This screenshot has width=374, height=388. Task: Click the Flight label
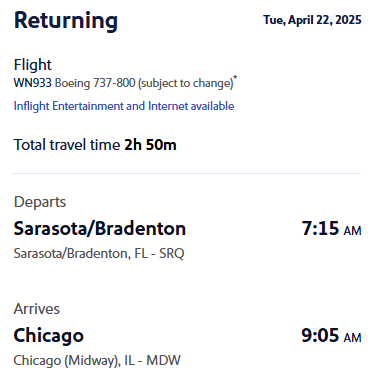point(33,65)
